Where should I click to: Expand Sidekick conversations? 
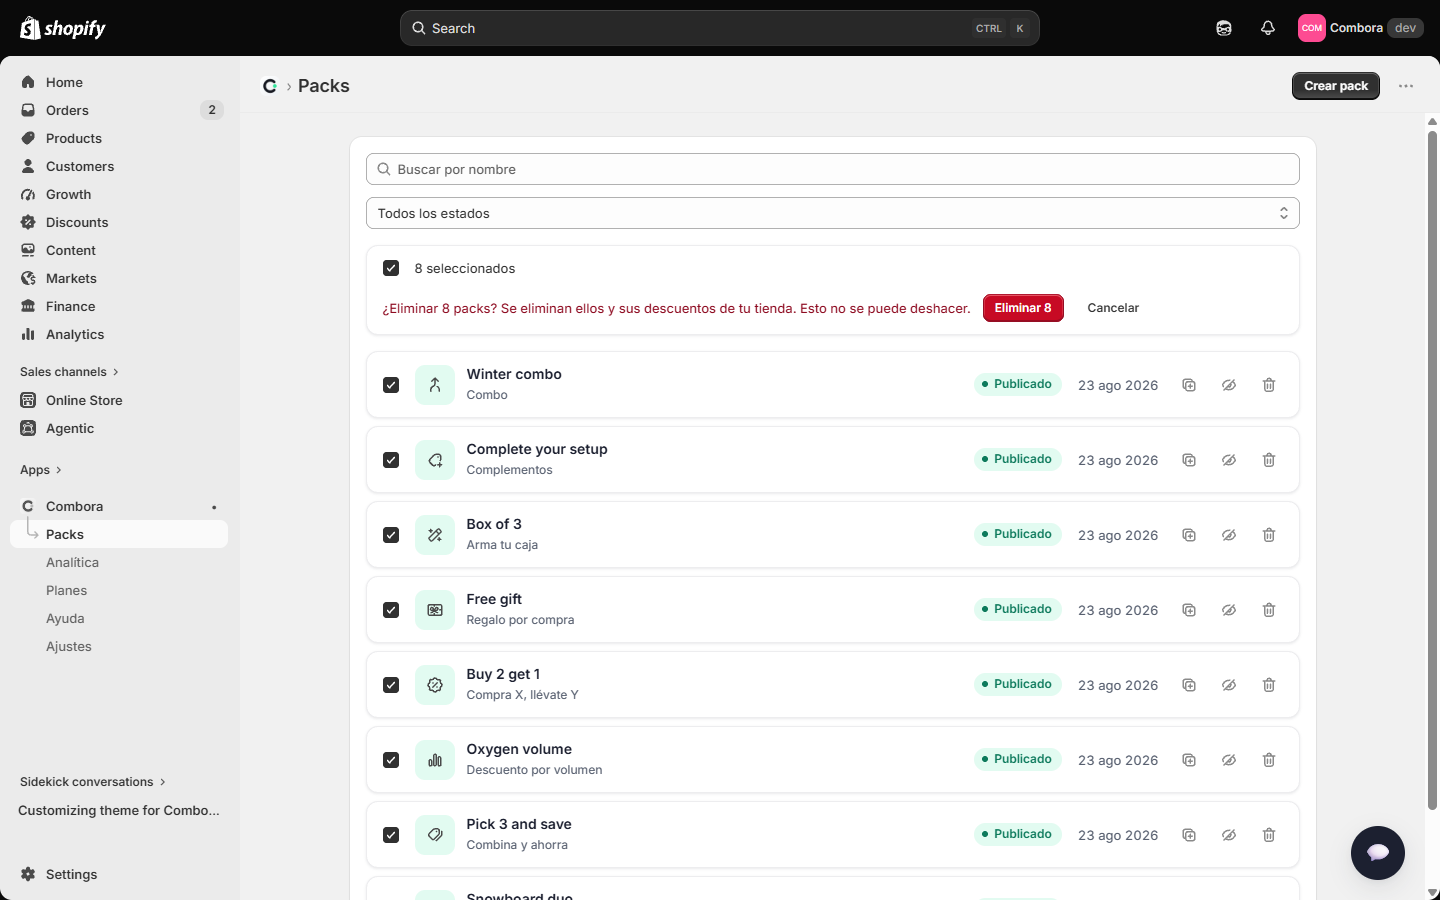click(x=93, y=782)
